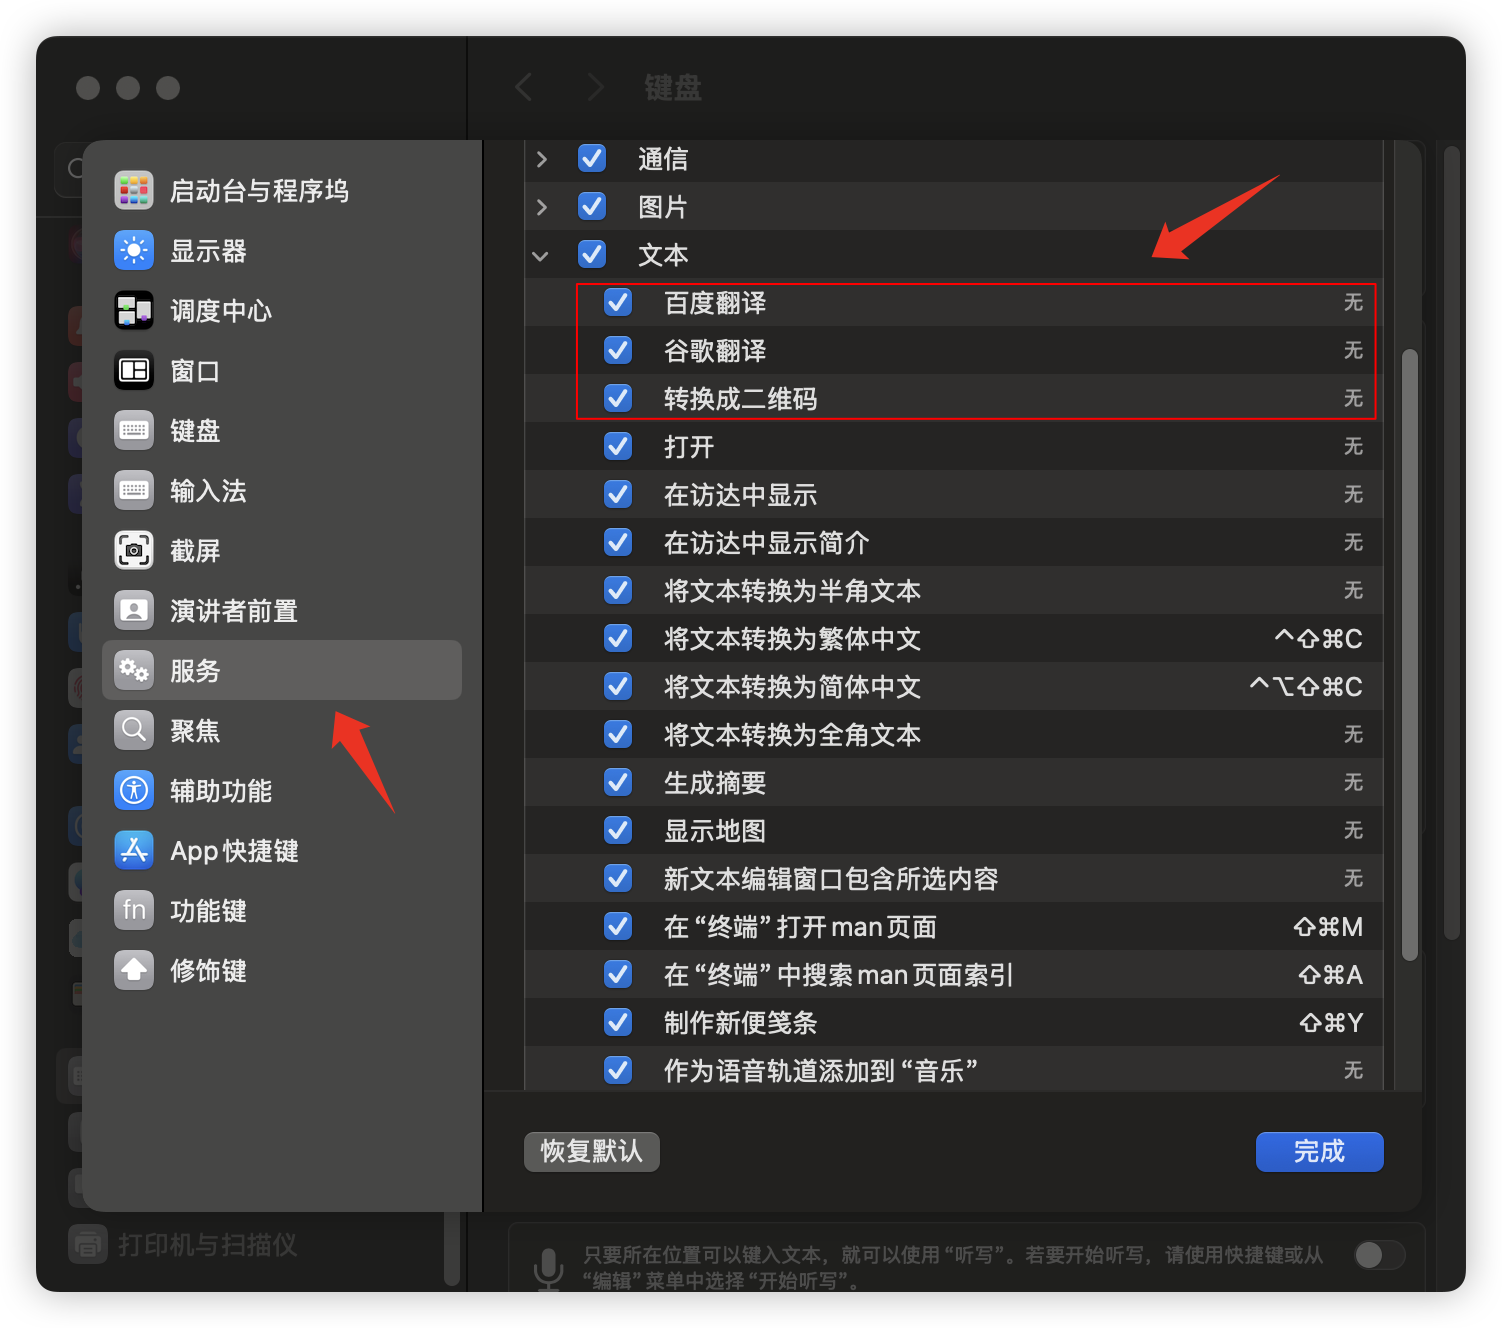Expand the 图片 services group

pyautogui.click(x=541, y=207)
